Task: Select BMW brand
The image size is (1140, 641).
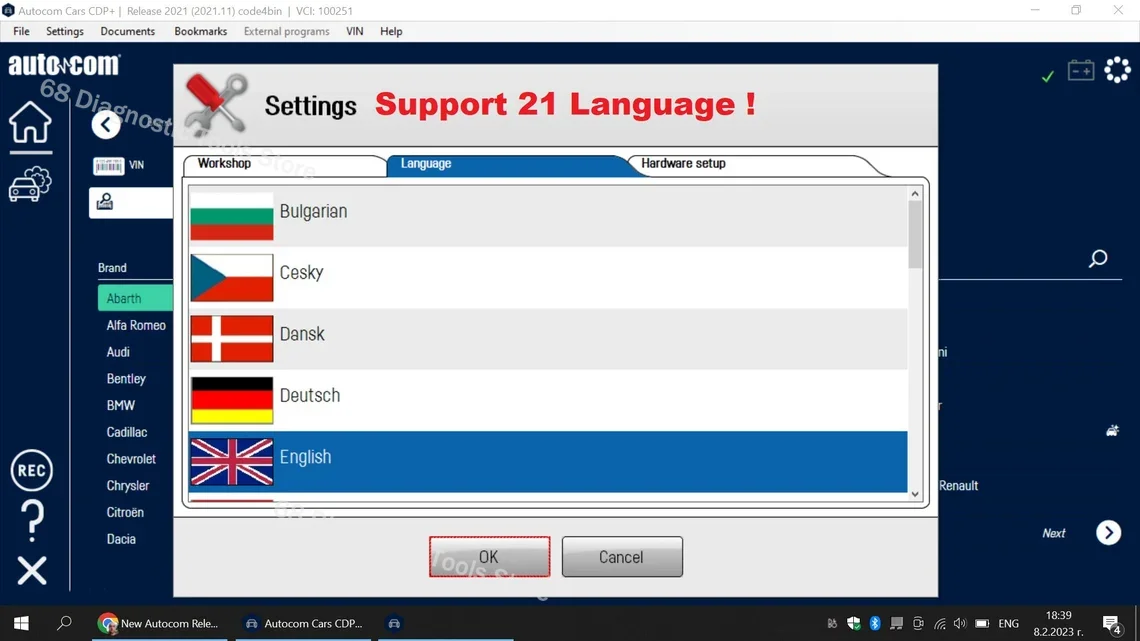Action: coord(121,406)
